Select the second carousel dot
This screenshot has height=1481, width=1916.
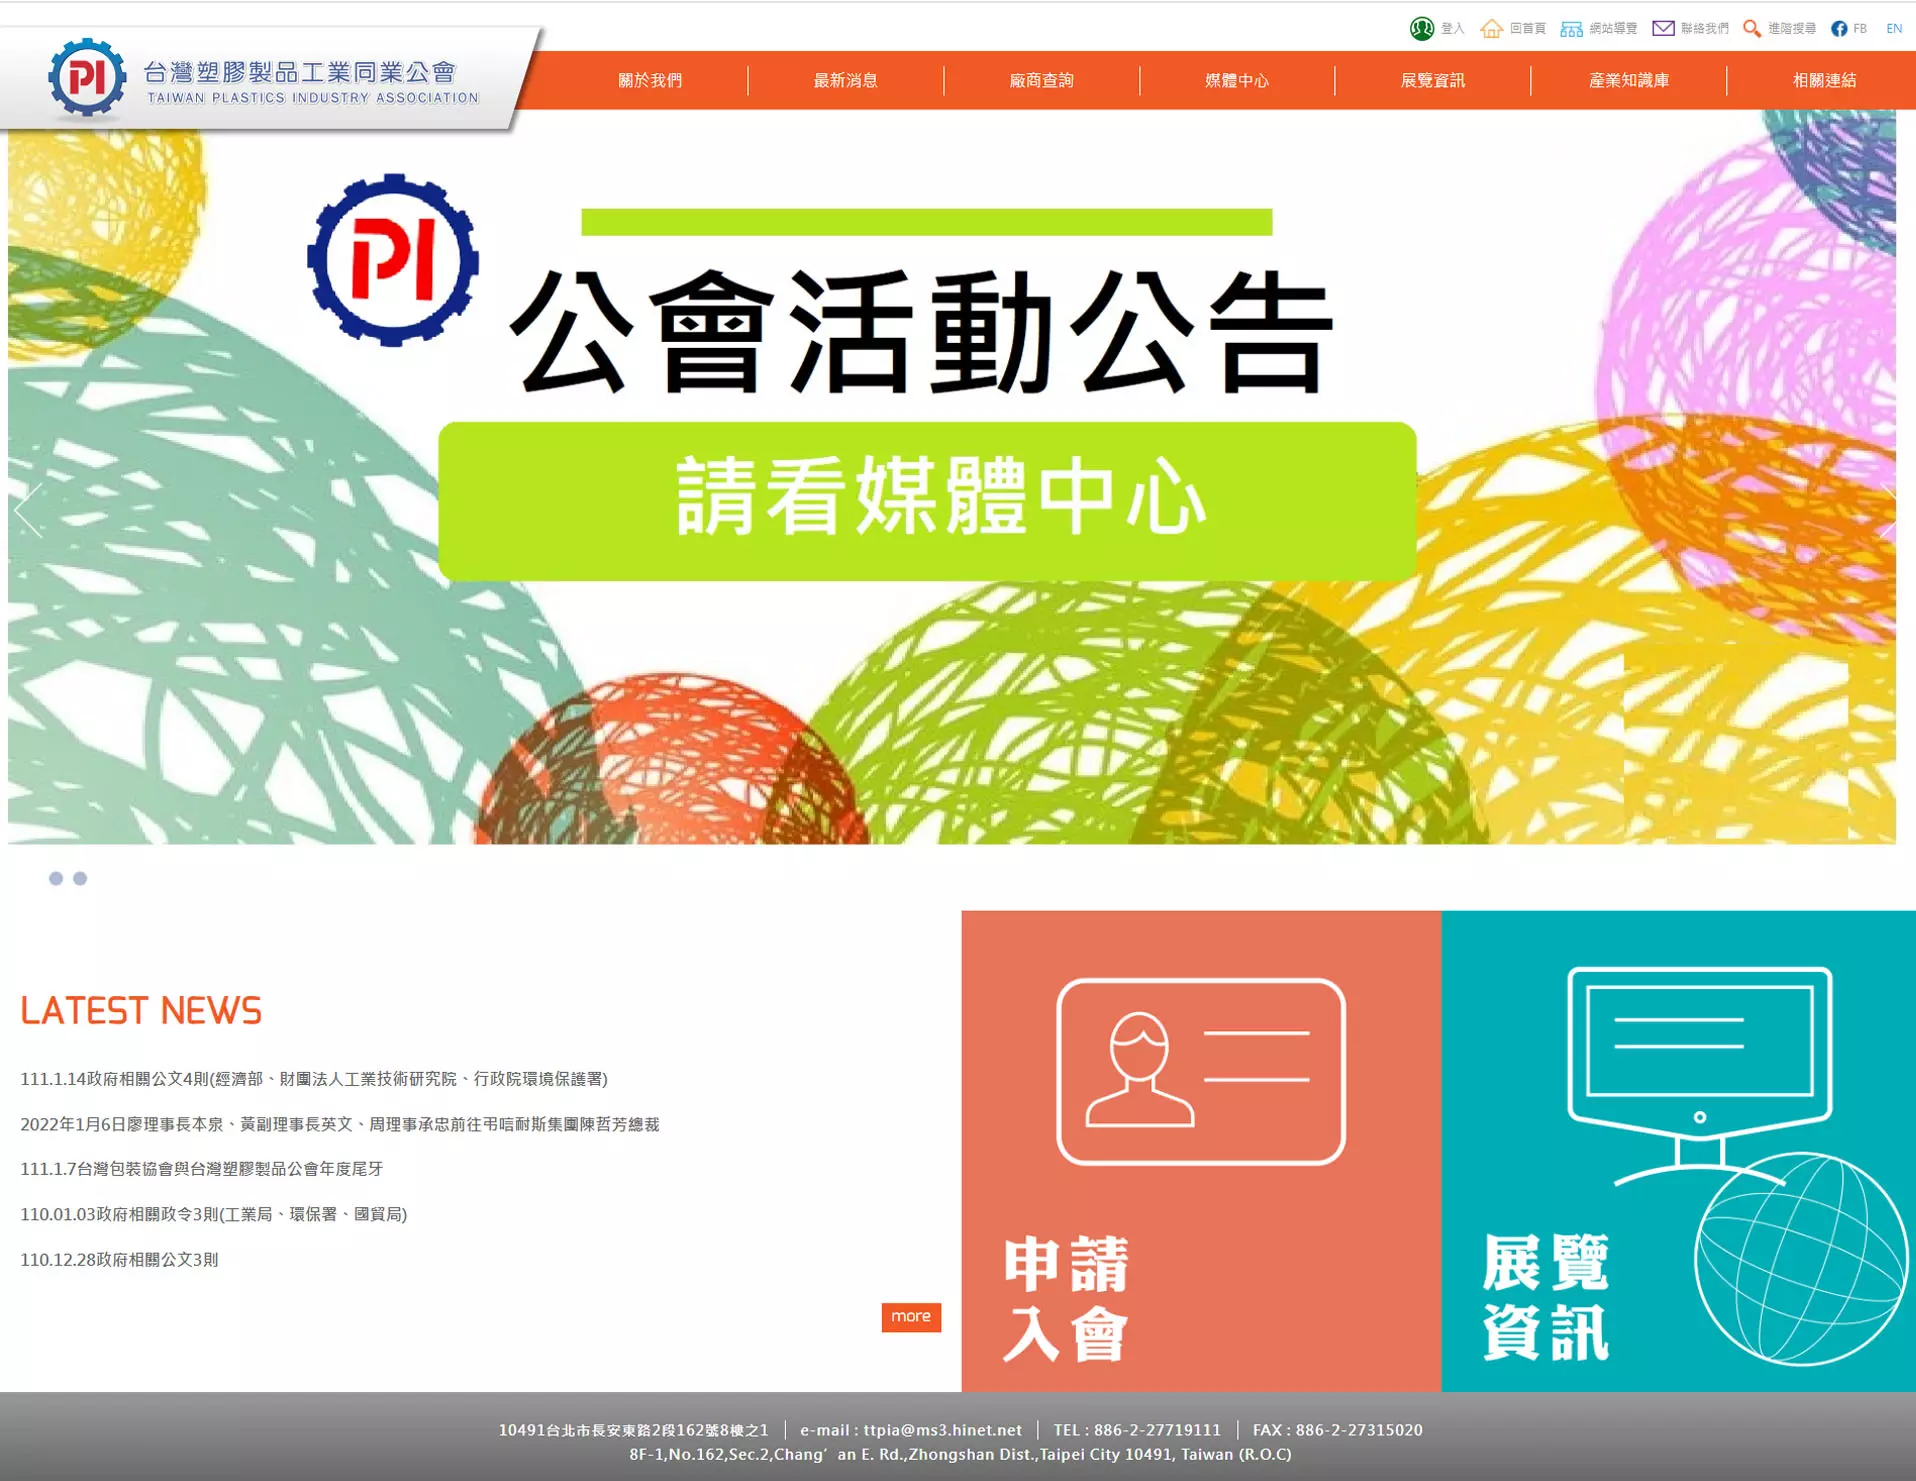80,878
